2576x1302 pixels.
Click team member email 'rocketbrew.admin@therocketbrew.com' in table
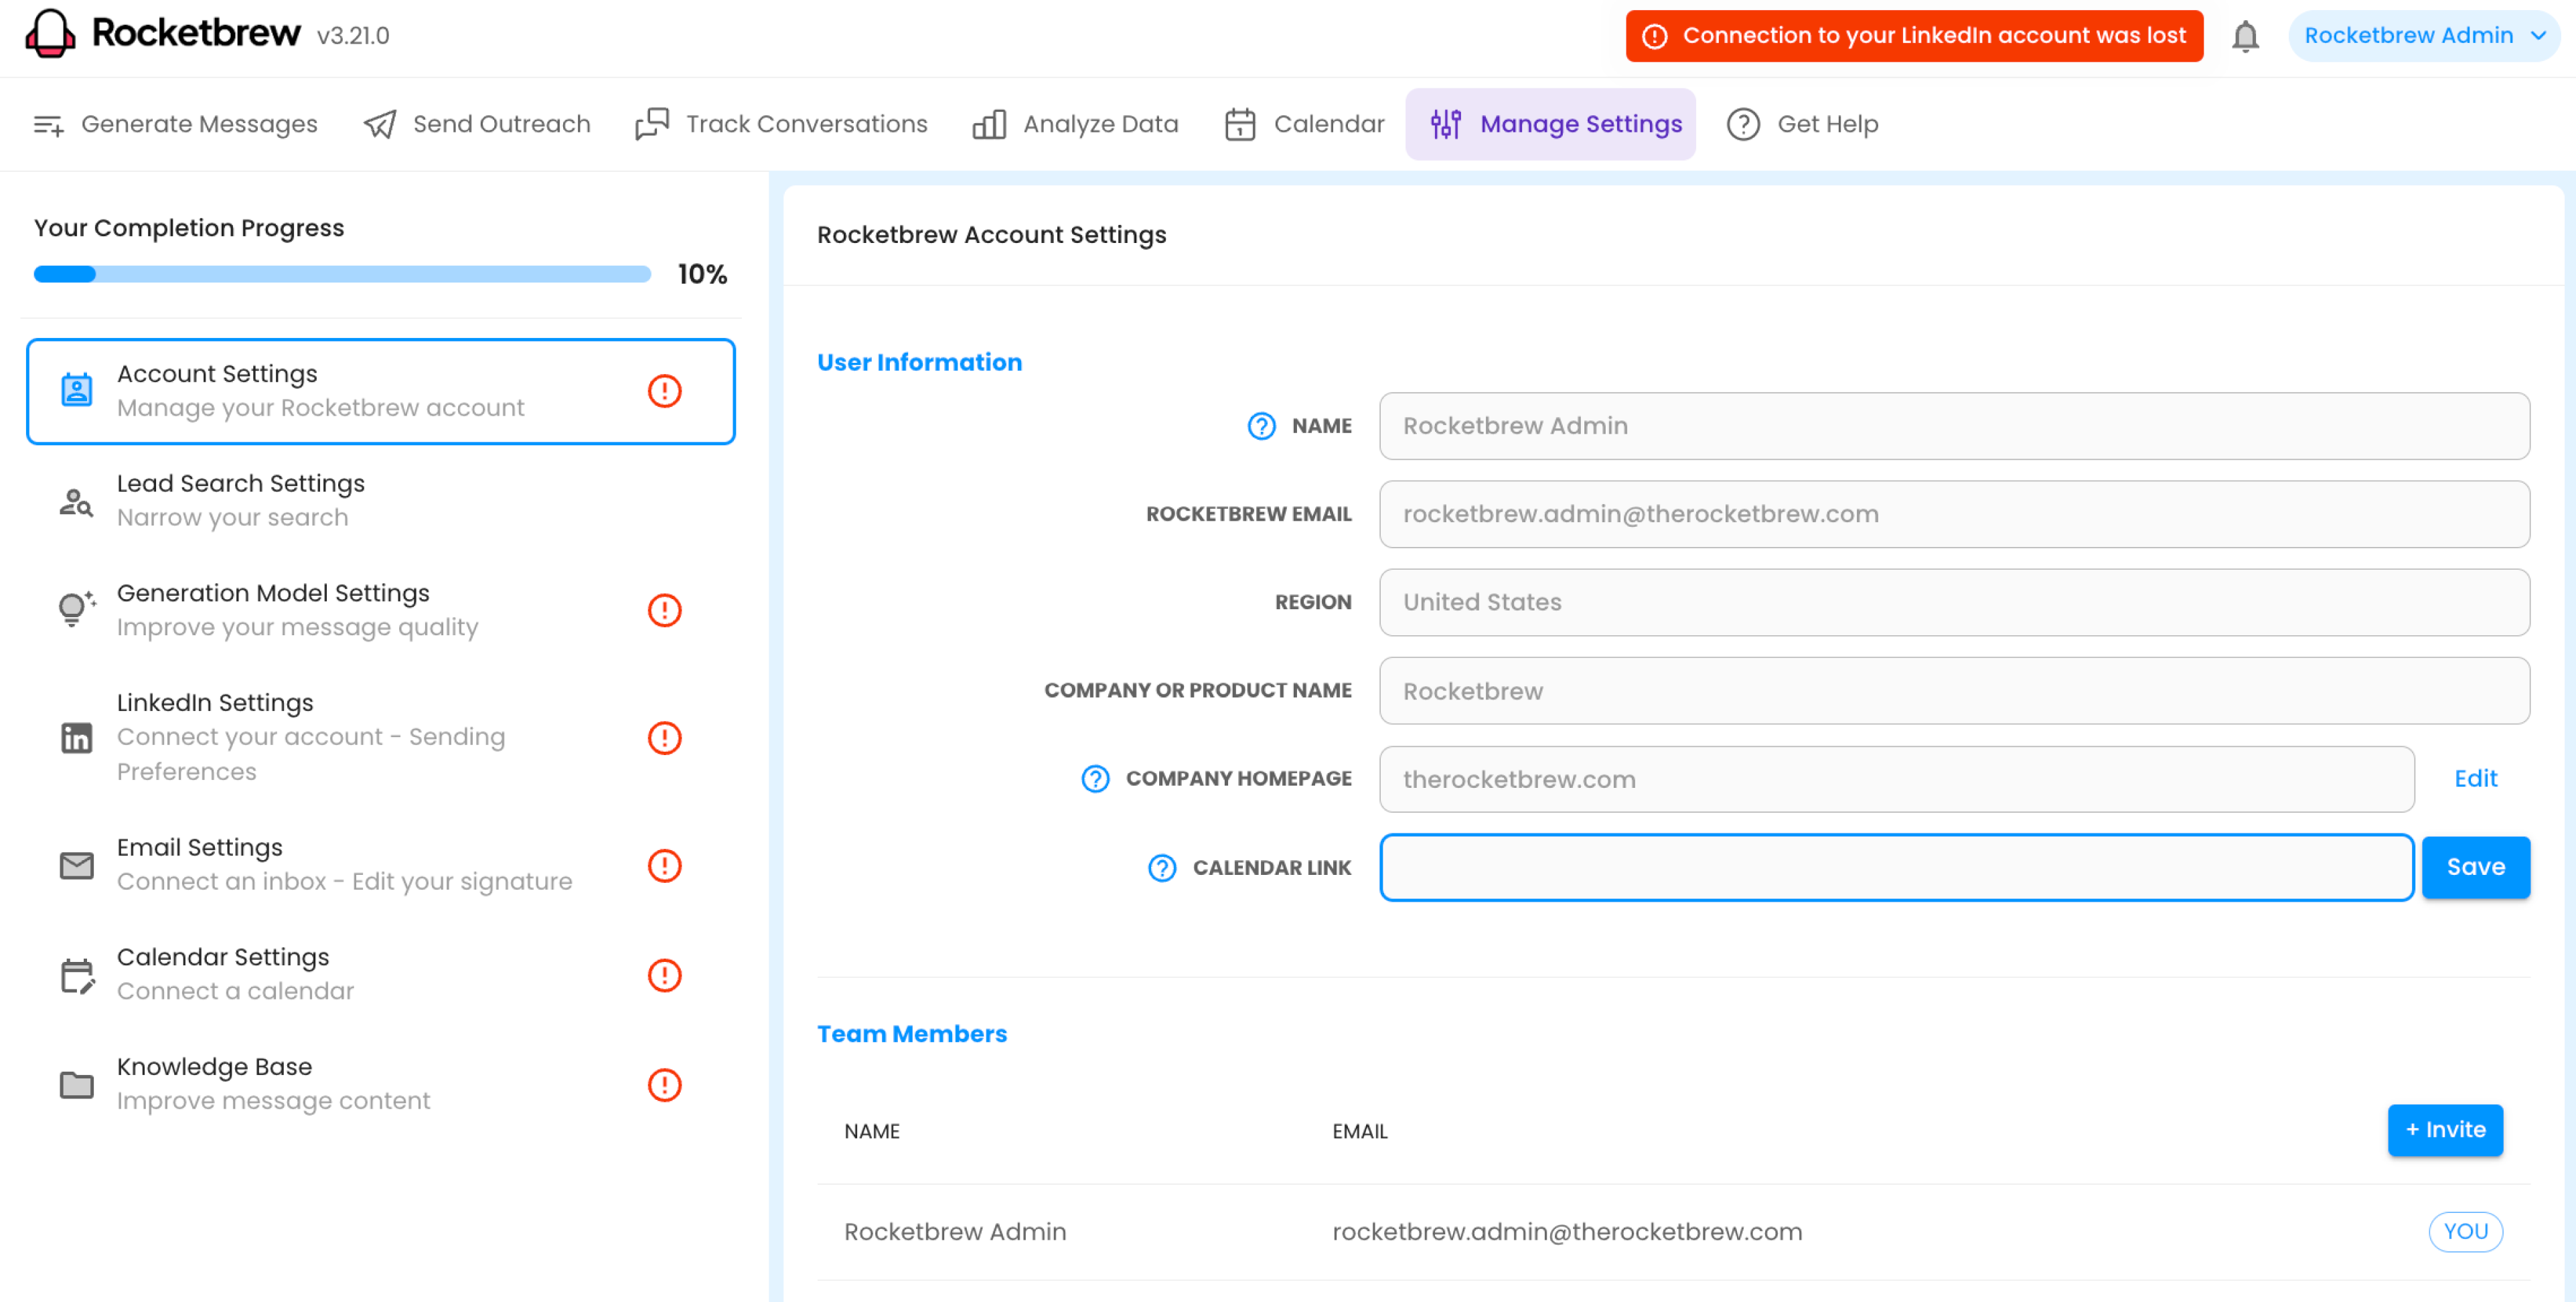click(x=1567, y=1232)
